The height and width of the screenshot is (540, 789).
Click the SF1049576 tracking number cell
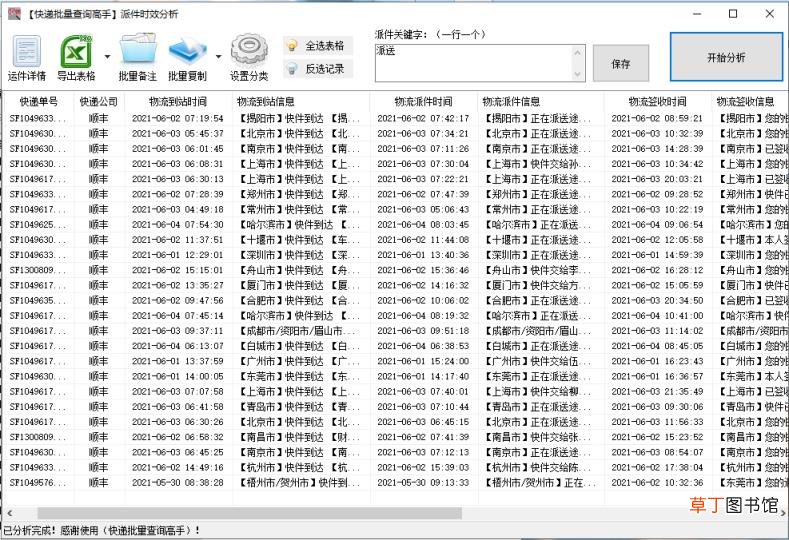pos(38,483)
